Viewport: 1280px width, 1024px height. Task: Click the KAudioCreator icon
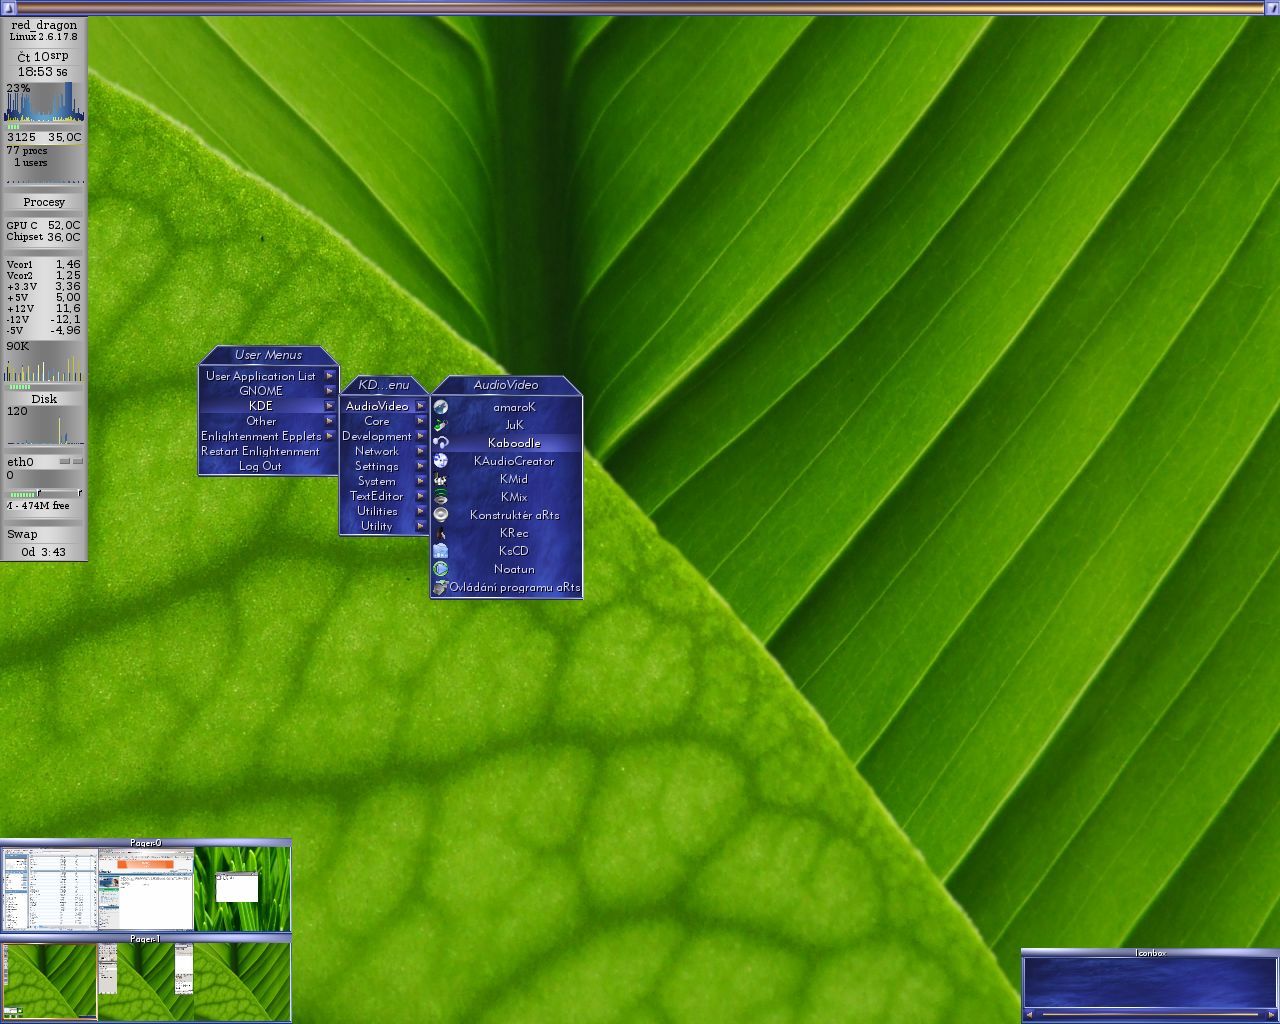[x=440, y=461]
